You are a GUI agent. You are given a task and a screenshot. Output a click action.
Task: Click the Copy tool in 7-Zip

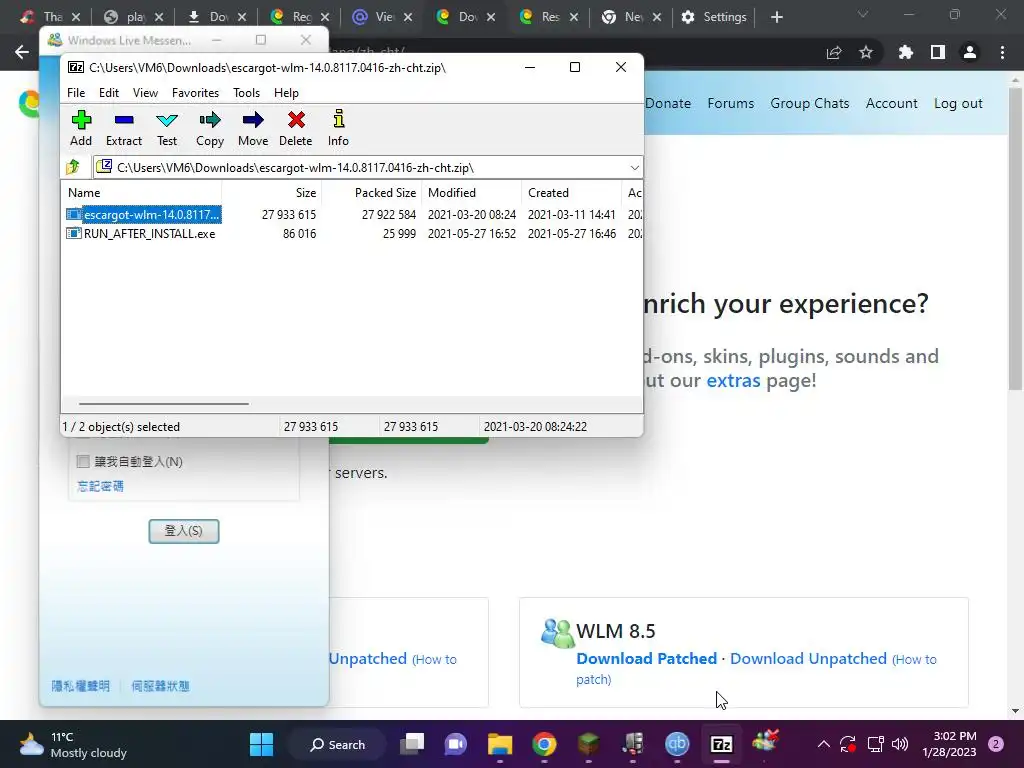[210, 128]
